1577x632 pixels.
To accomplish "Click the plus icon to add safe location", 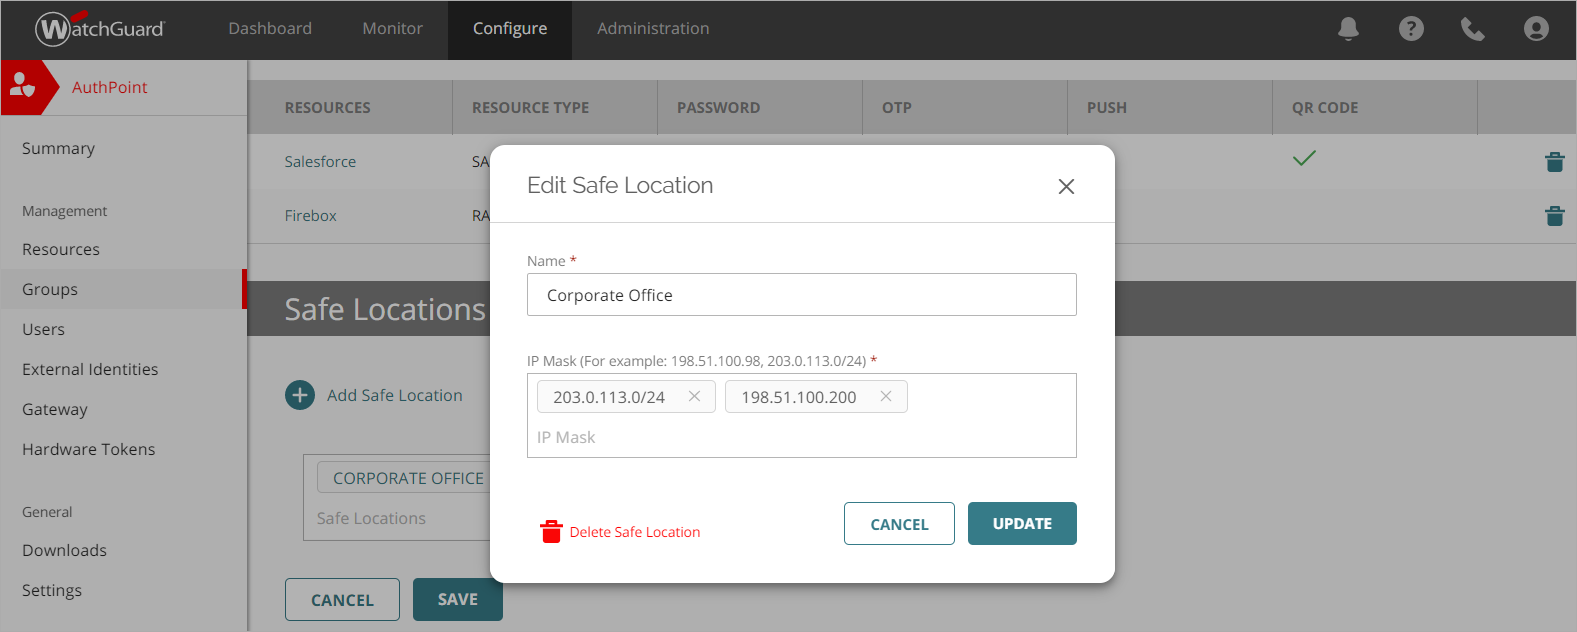I will tap(300, 395).
